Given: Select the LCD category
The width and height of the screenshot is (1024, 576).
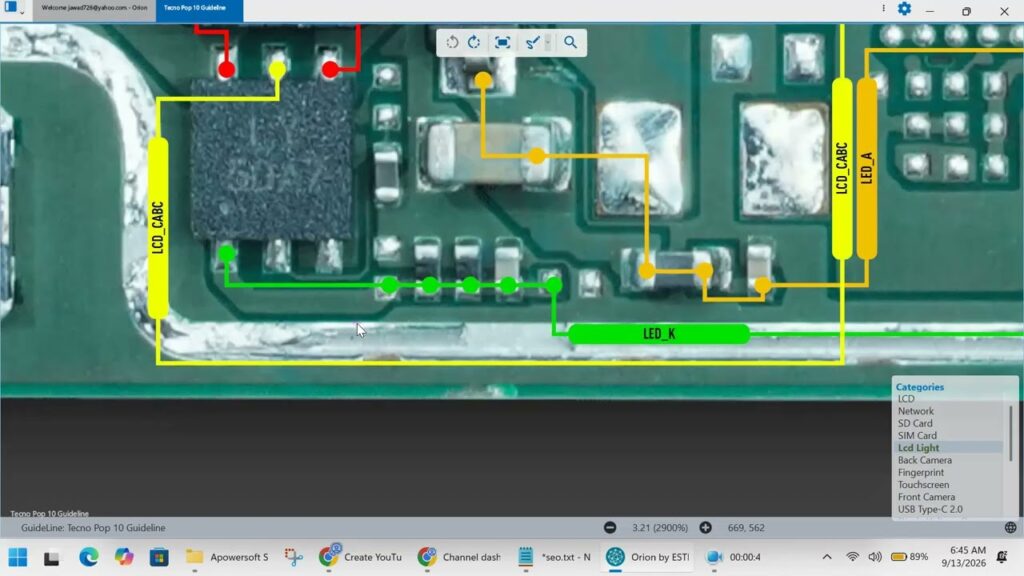Looking at the screenshot, I should (x=906, y=398).
